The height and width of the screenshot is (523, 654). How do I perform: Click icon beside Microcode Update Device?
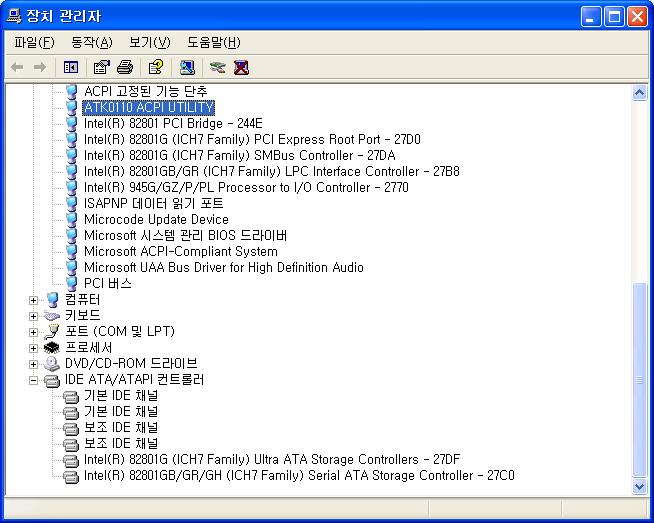[72, 219]
